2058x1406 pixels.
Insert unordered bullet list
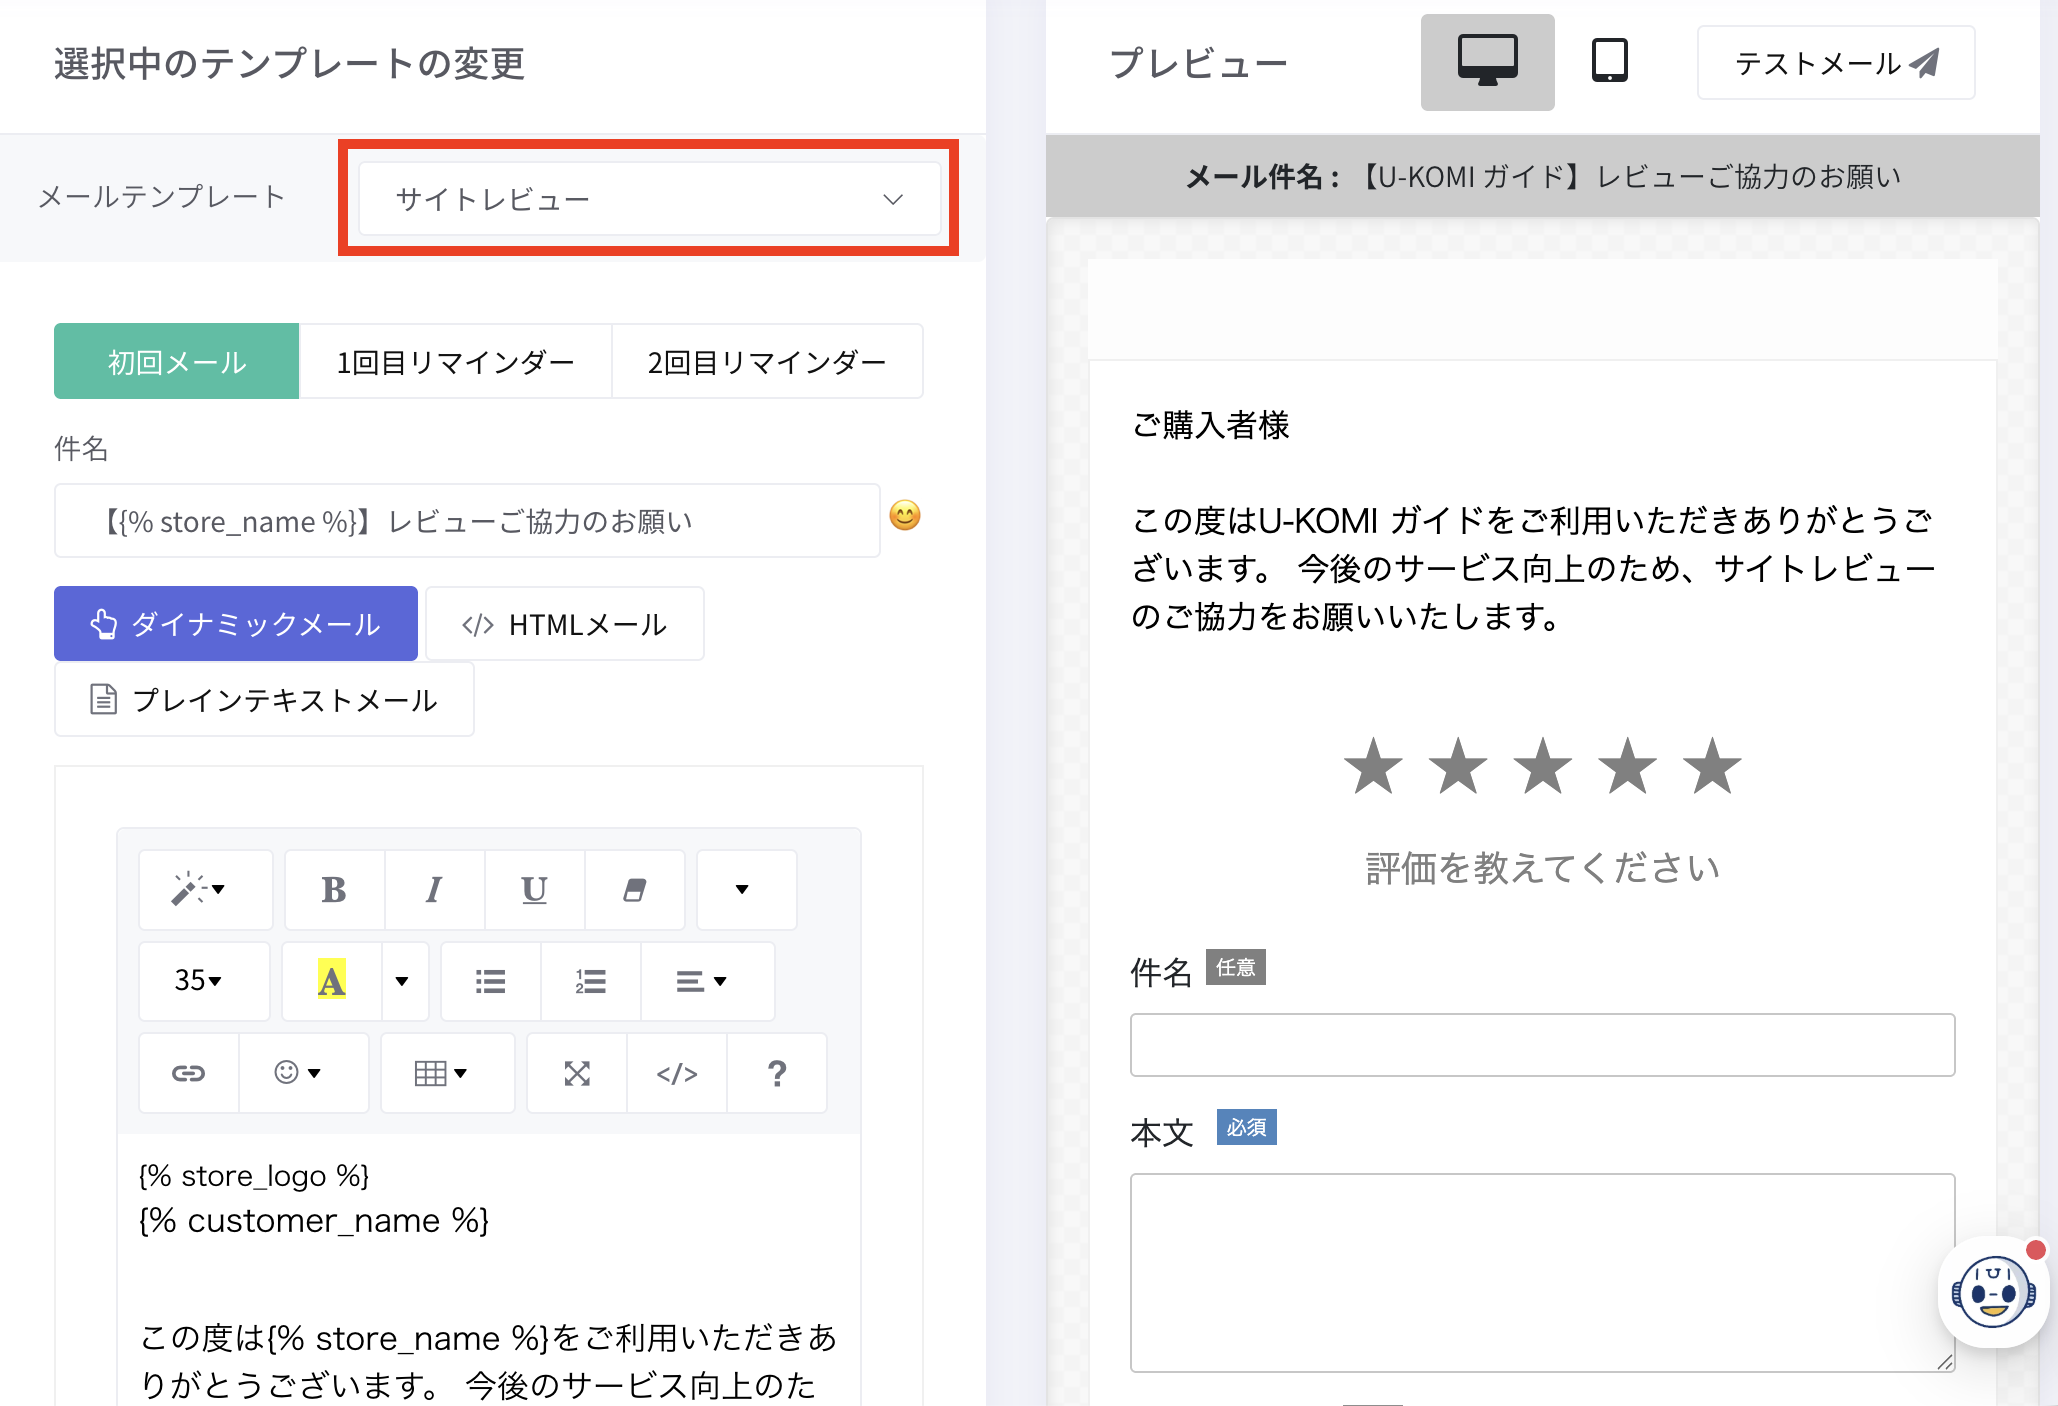490,981
